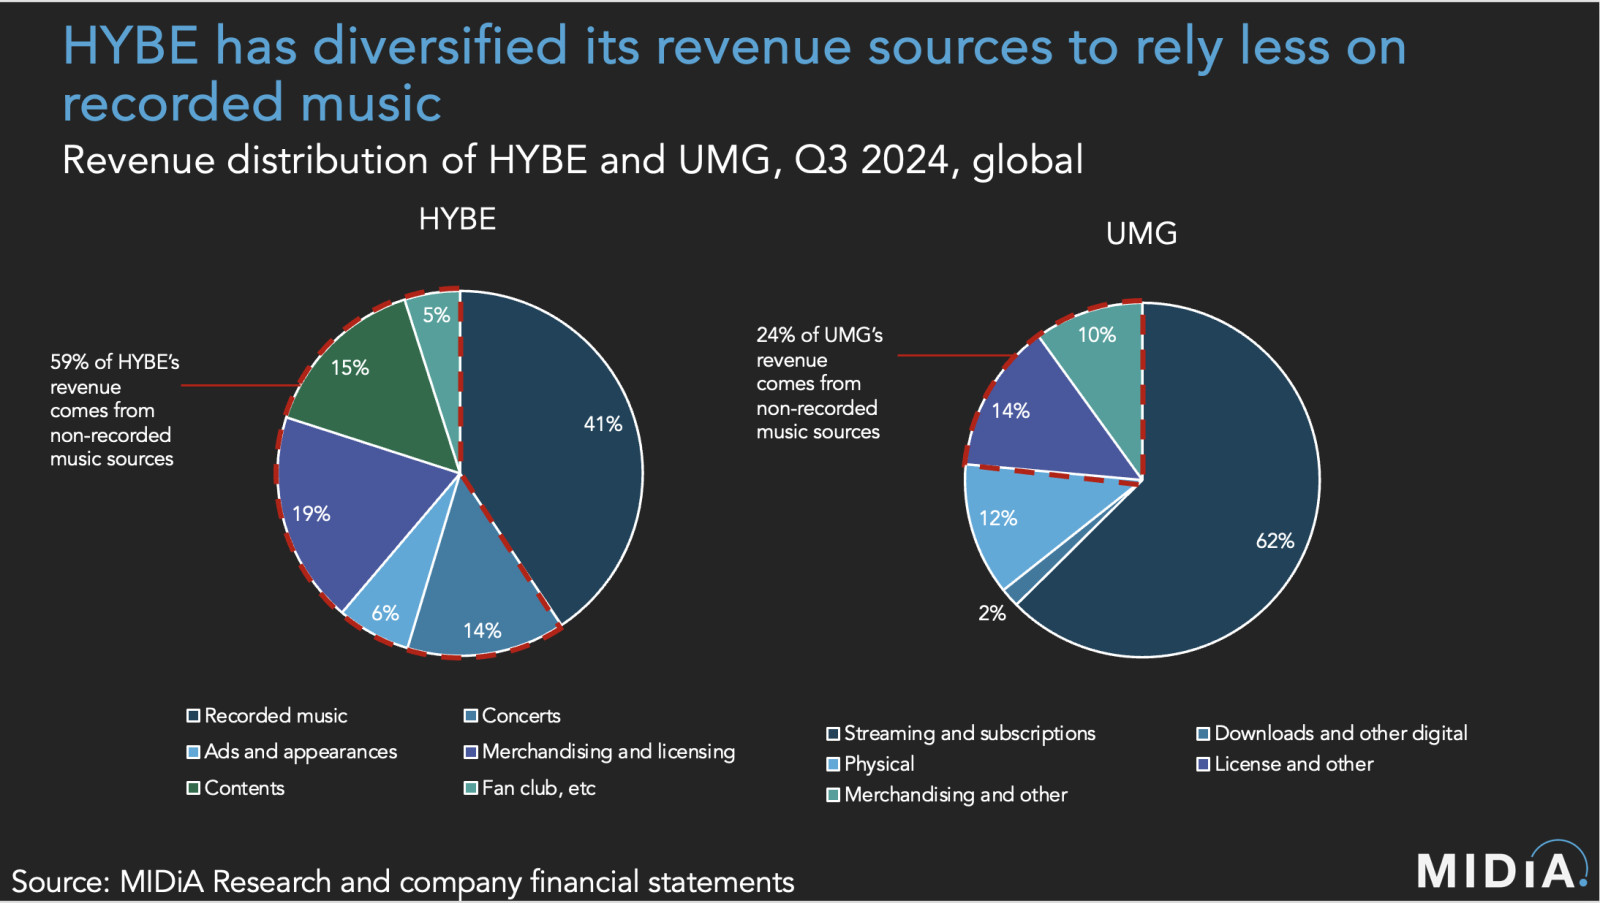Screen dimensions: 1600x903
Task: Click the headline 'HYBE has diversified its revenue'
Action: click(x=735, y=74)
